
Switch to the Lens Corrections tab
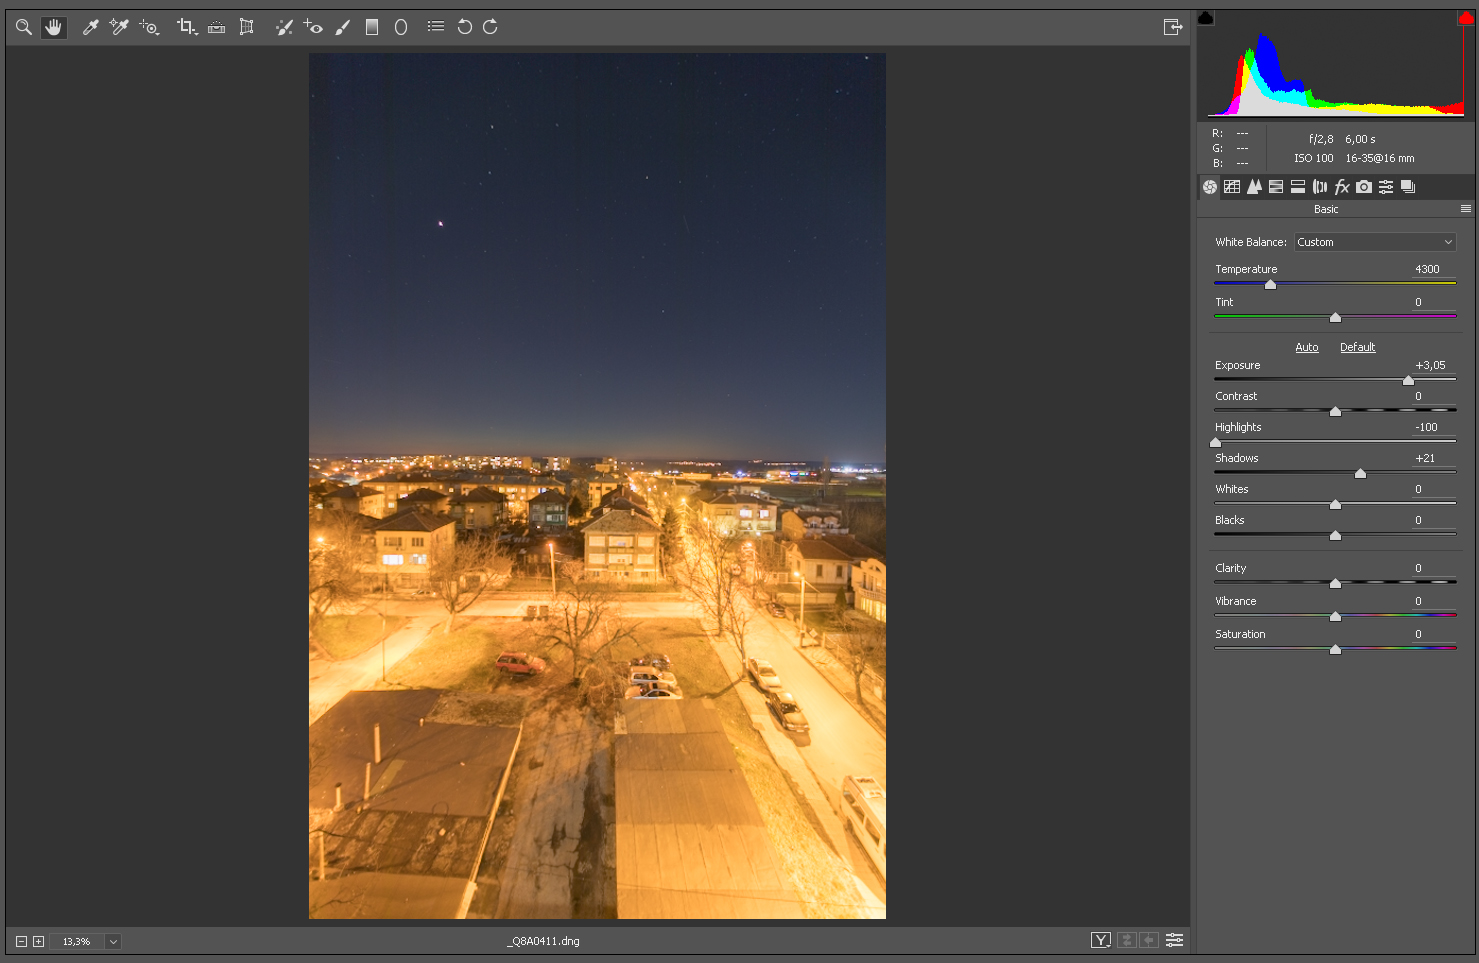1320,187
